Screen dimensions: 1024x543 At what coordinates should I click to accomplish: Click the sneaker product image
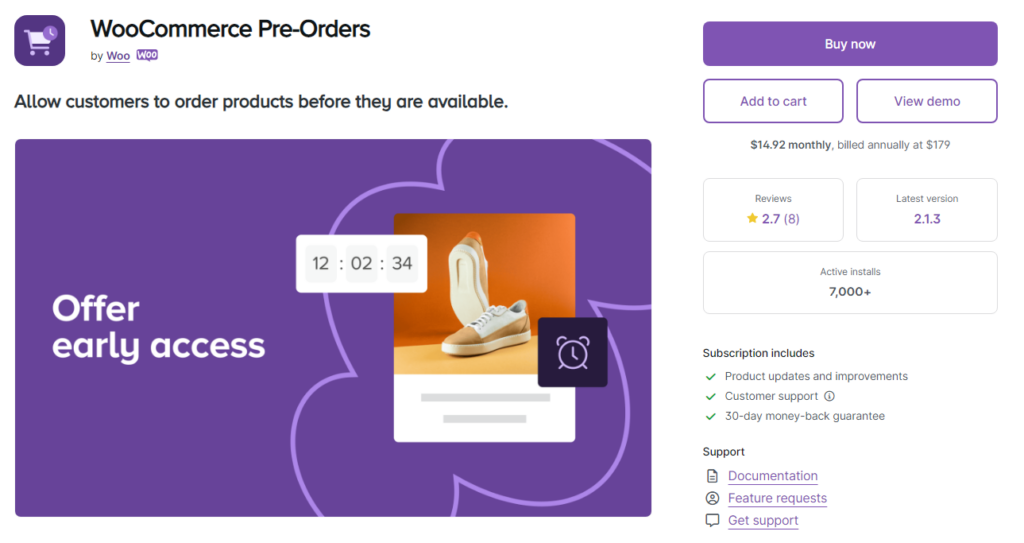(484, 294)
